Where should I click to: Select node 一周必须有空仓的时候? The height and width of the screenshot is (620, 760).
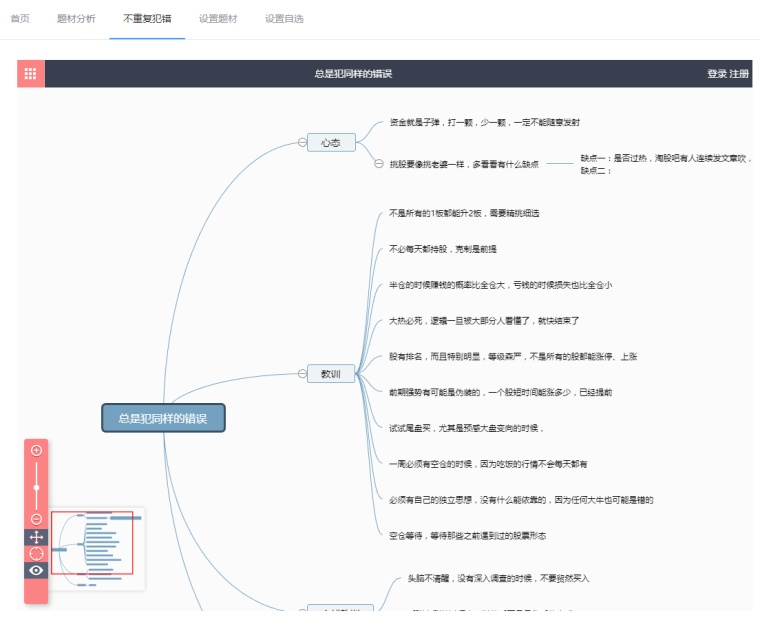[488, 464]
